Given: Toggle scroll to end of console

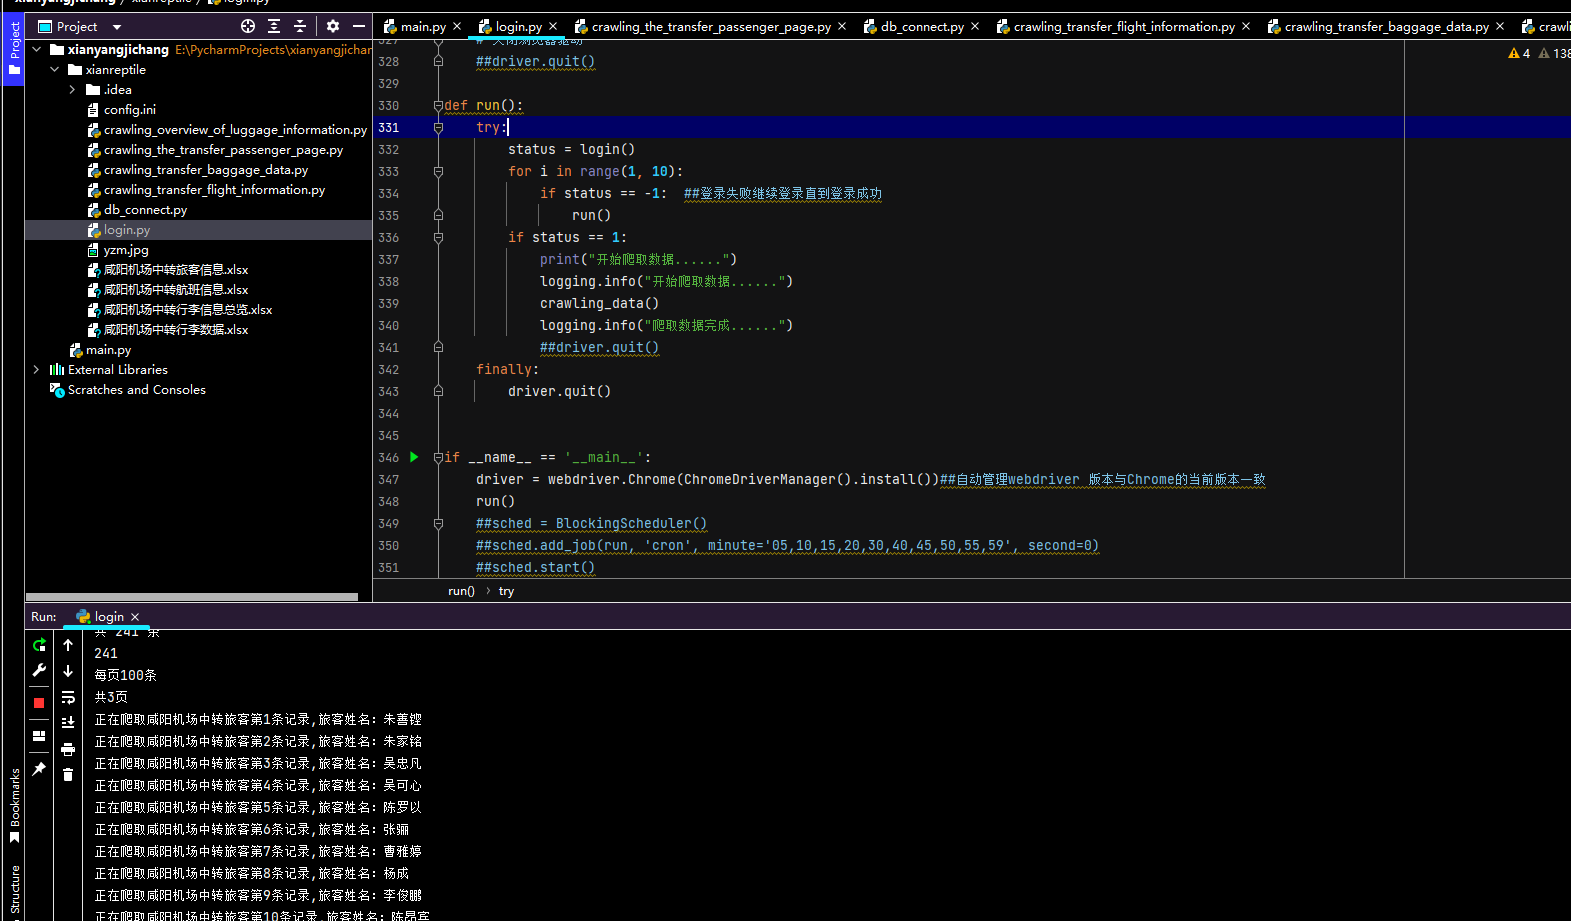Looking at the screenshot, I should point(68,722).
